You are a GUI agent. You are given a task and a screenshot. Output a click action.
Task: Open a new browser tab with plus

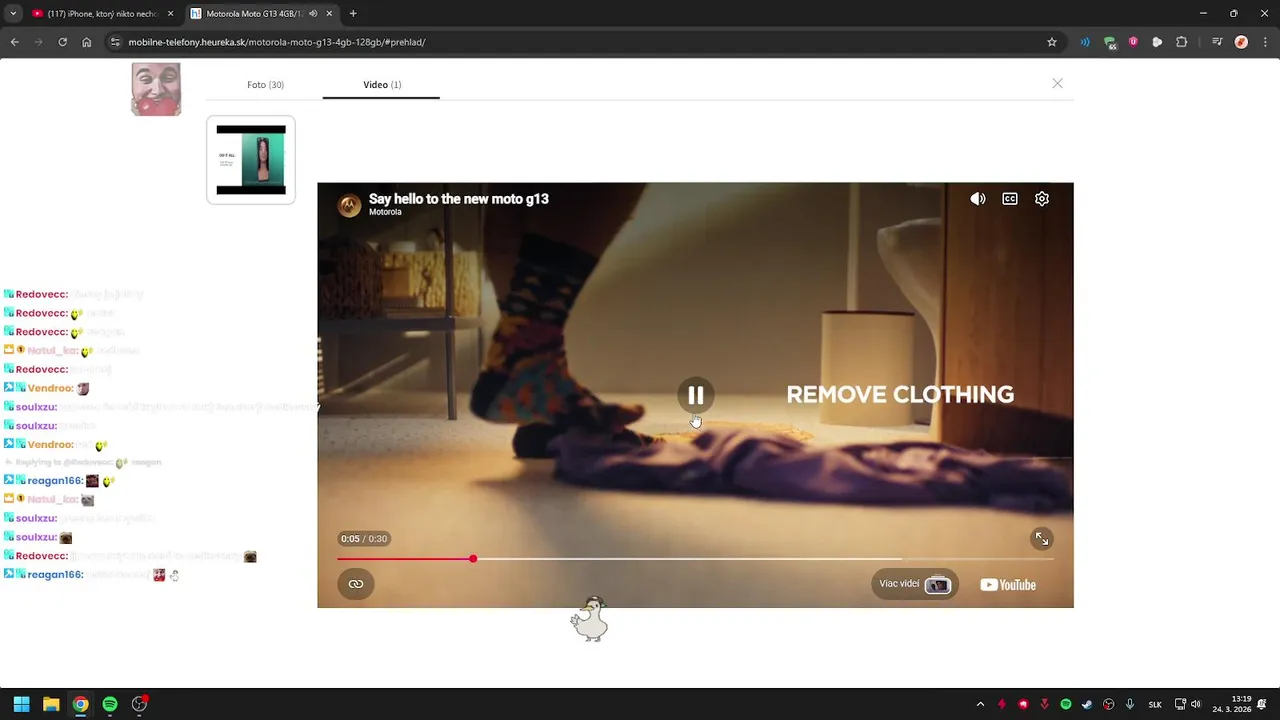tap(353, 14)
